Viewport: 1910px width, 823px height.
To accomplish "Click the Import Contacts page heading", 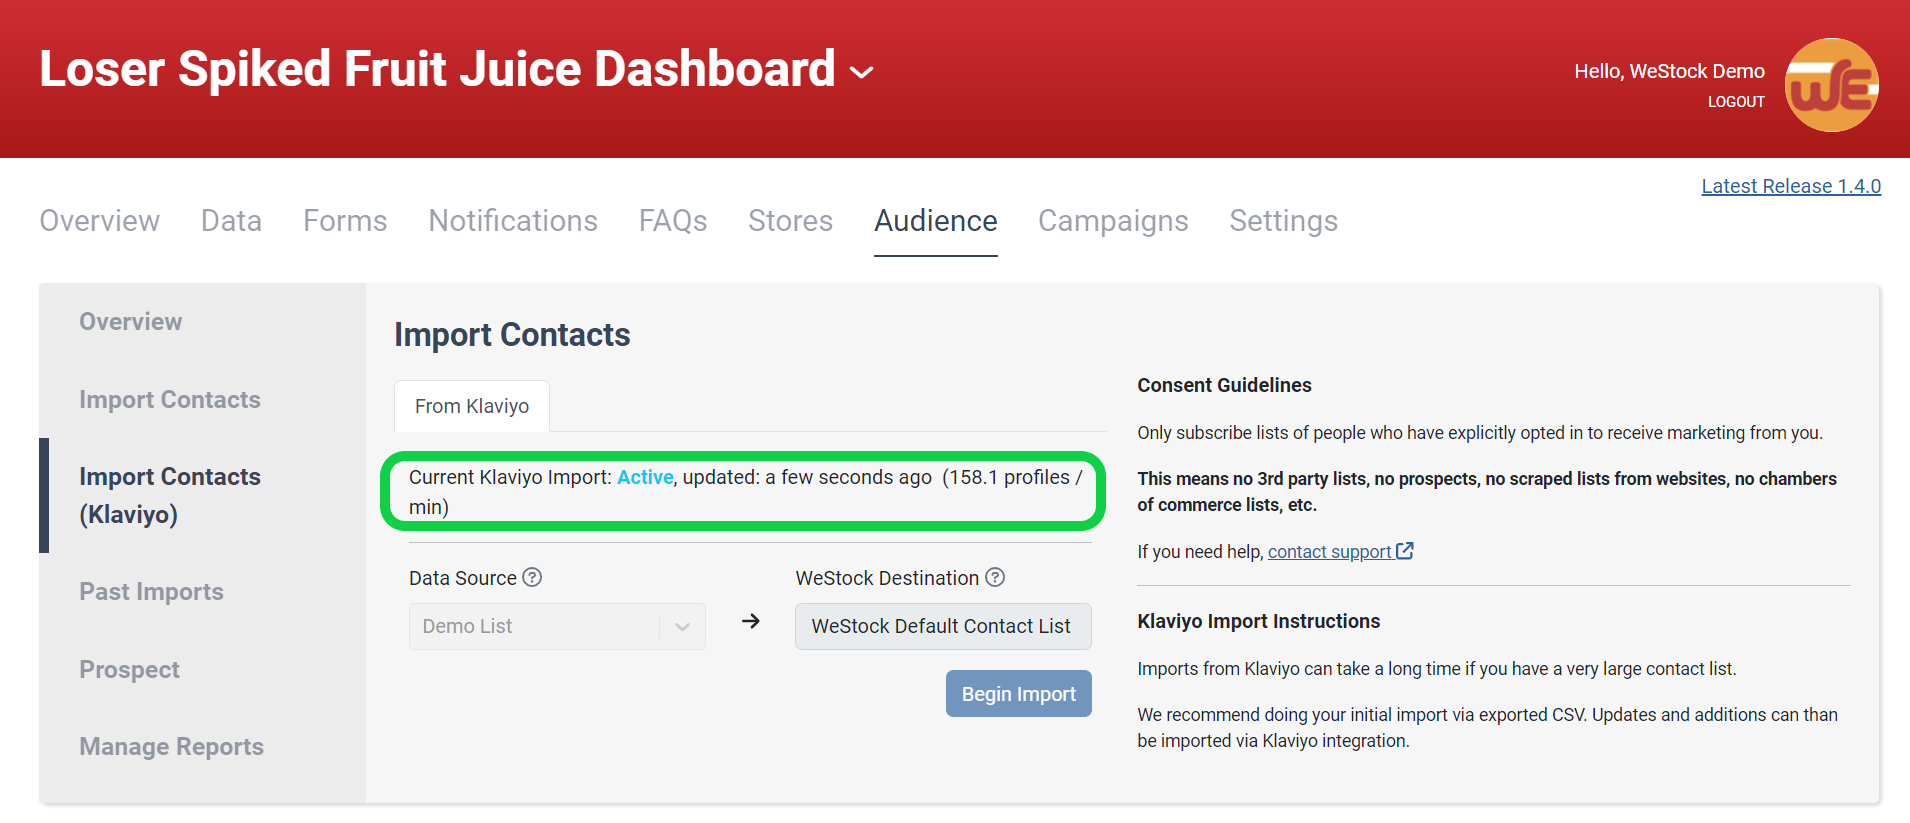I will point(512,335).
